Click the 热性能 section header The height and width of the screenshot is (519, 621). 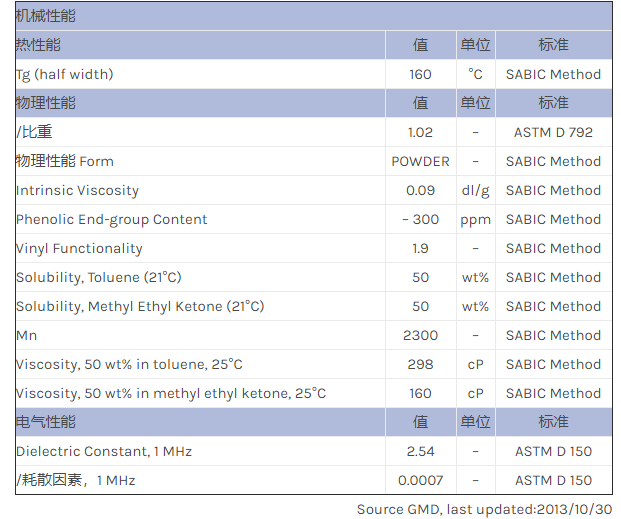[x=38, y=45]
